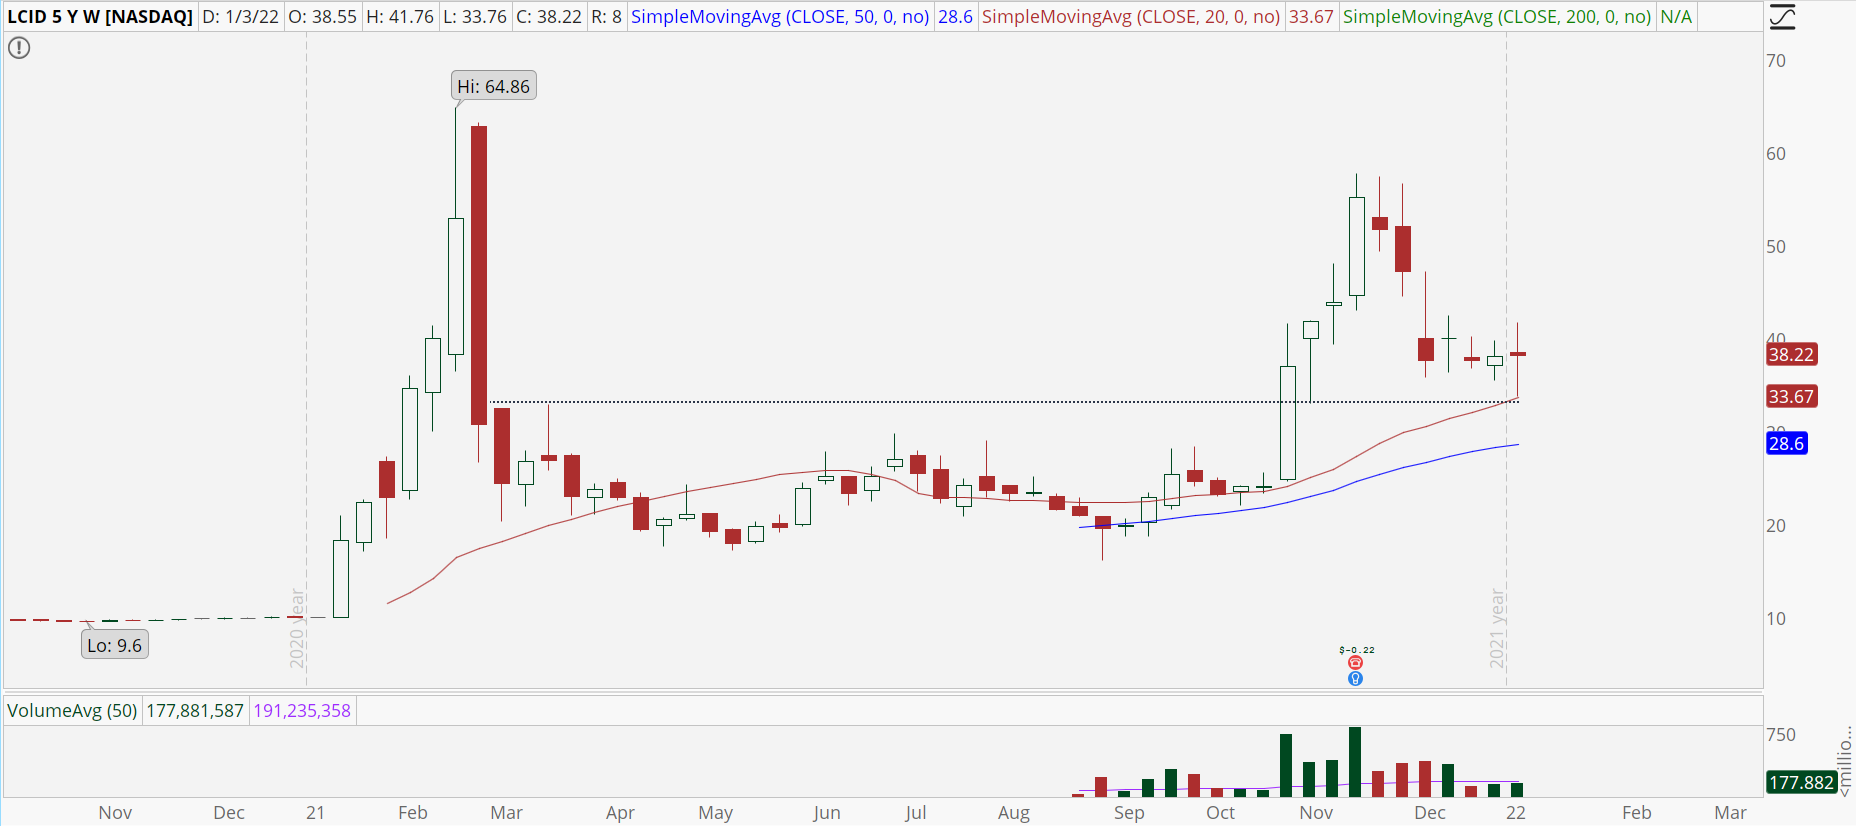Select the VolumeAvg (50) study label
The width and height of the screenshot is (1856, 826).
[x=72, y=711]
